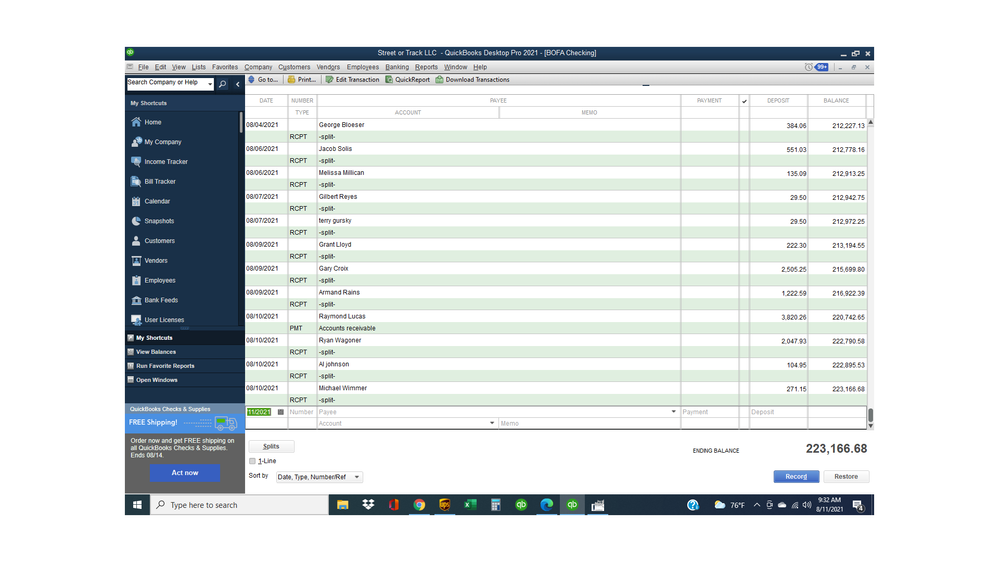Screen dimensions: 999x562
Task: Click the Go to toolbar button
Action: tap(263, 80)
